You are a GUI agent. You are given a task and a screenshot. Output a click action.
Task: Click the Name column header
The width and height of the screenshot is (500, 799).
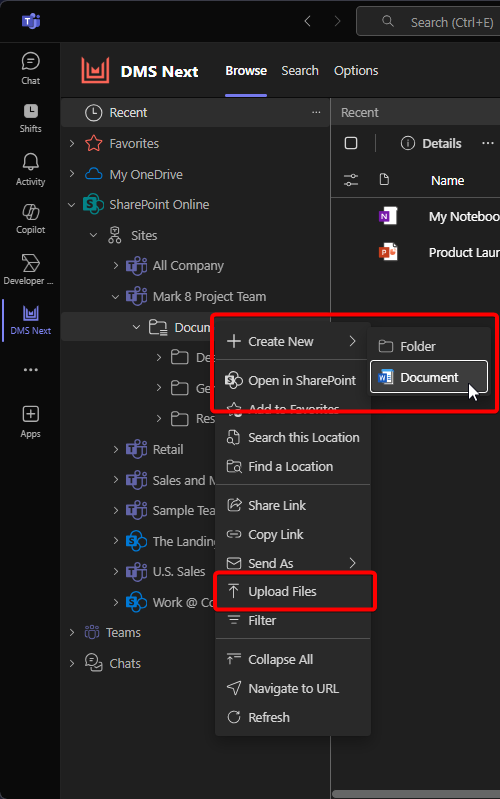[x=448, y=180]
